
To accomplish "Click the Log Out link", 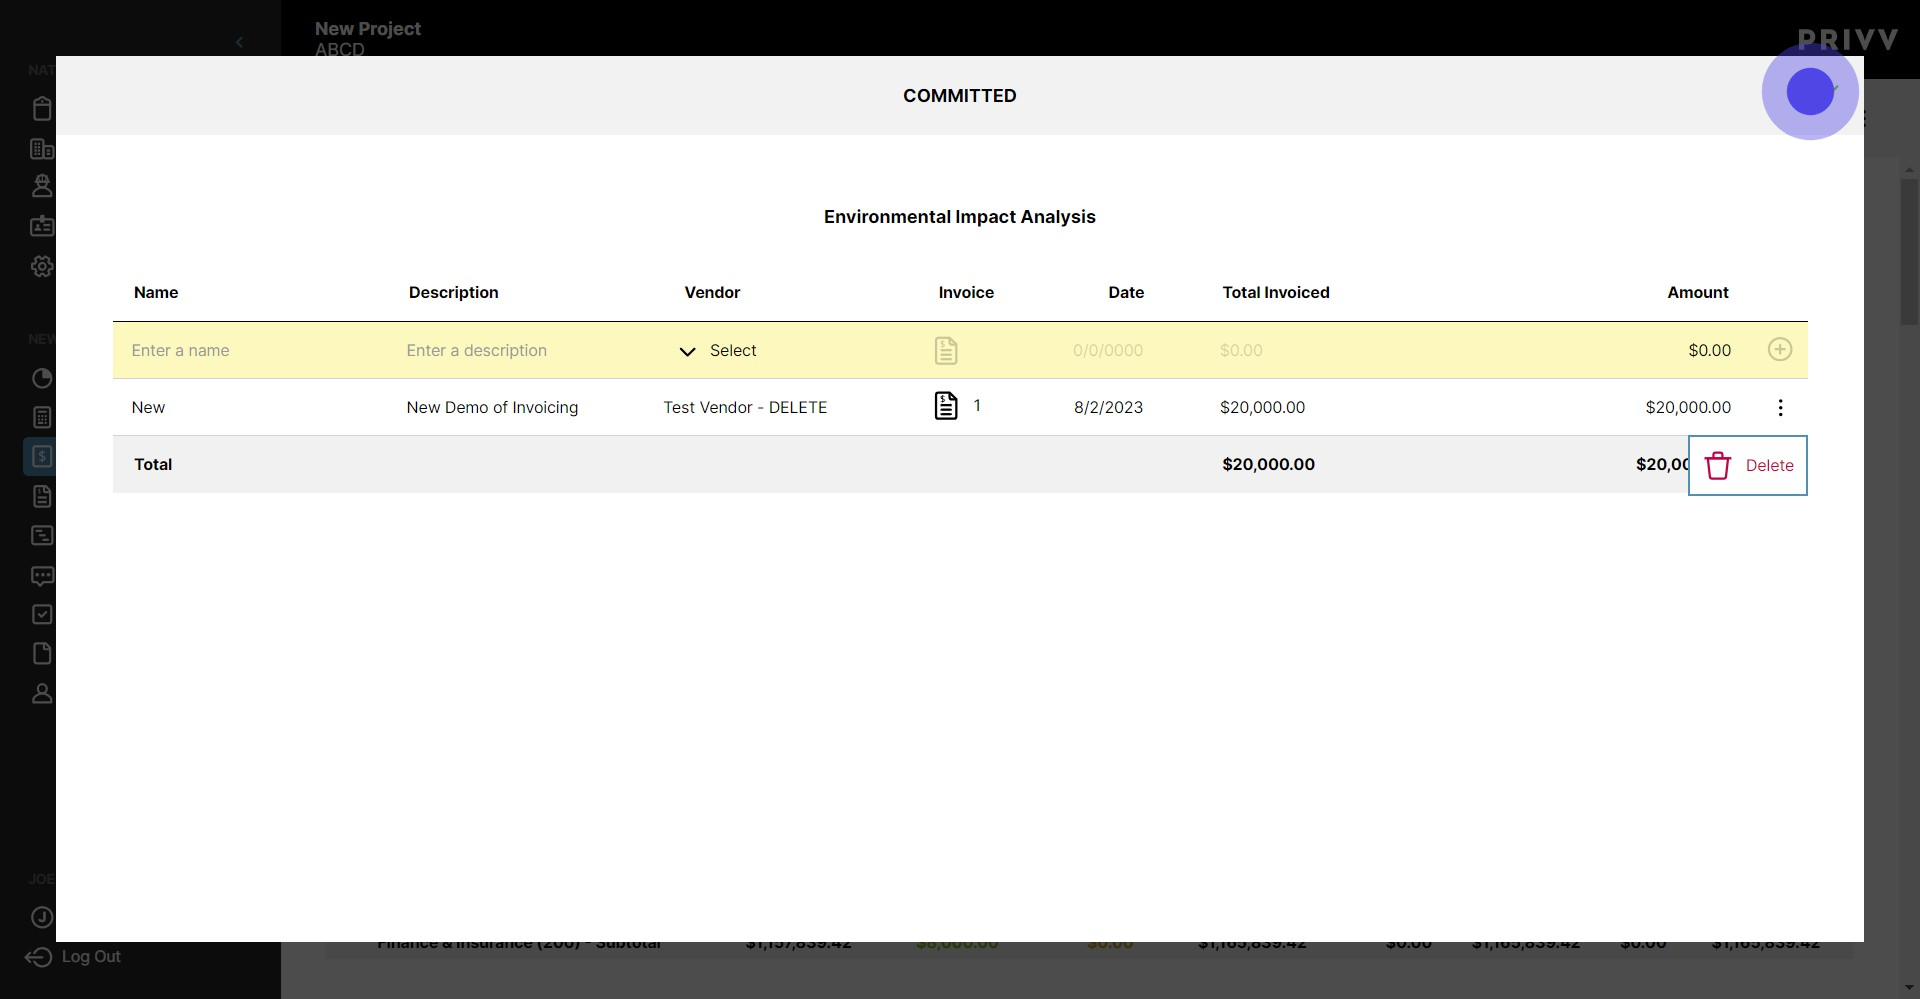I will [x=91, y=957].
